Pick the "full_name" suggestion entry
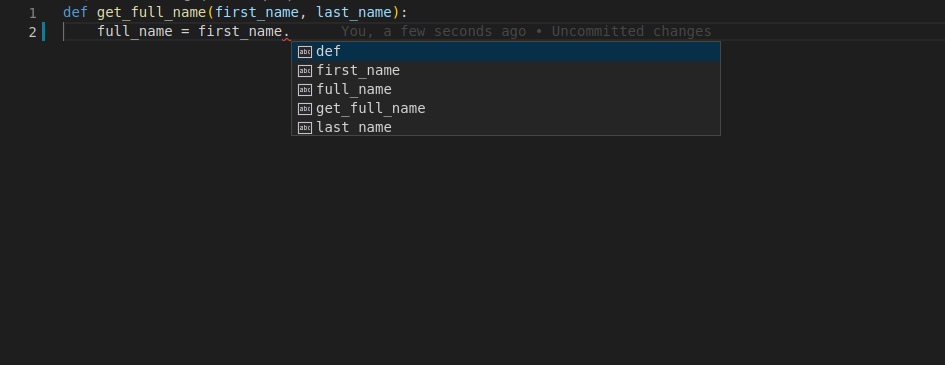Image resolution: width=945 pixels, height=365 pixels. click(506, 89)
